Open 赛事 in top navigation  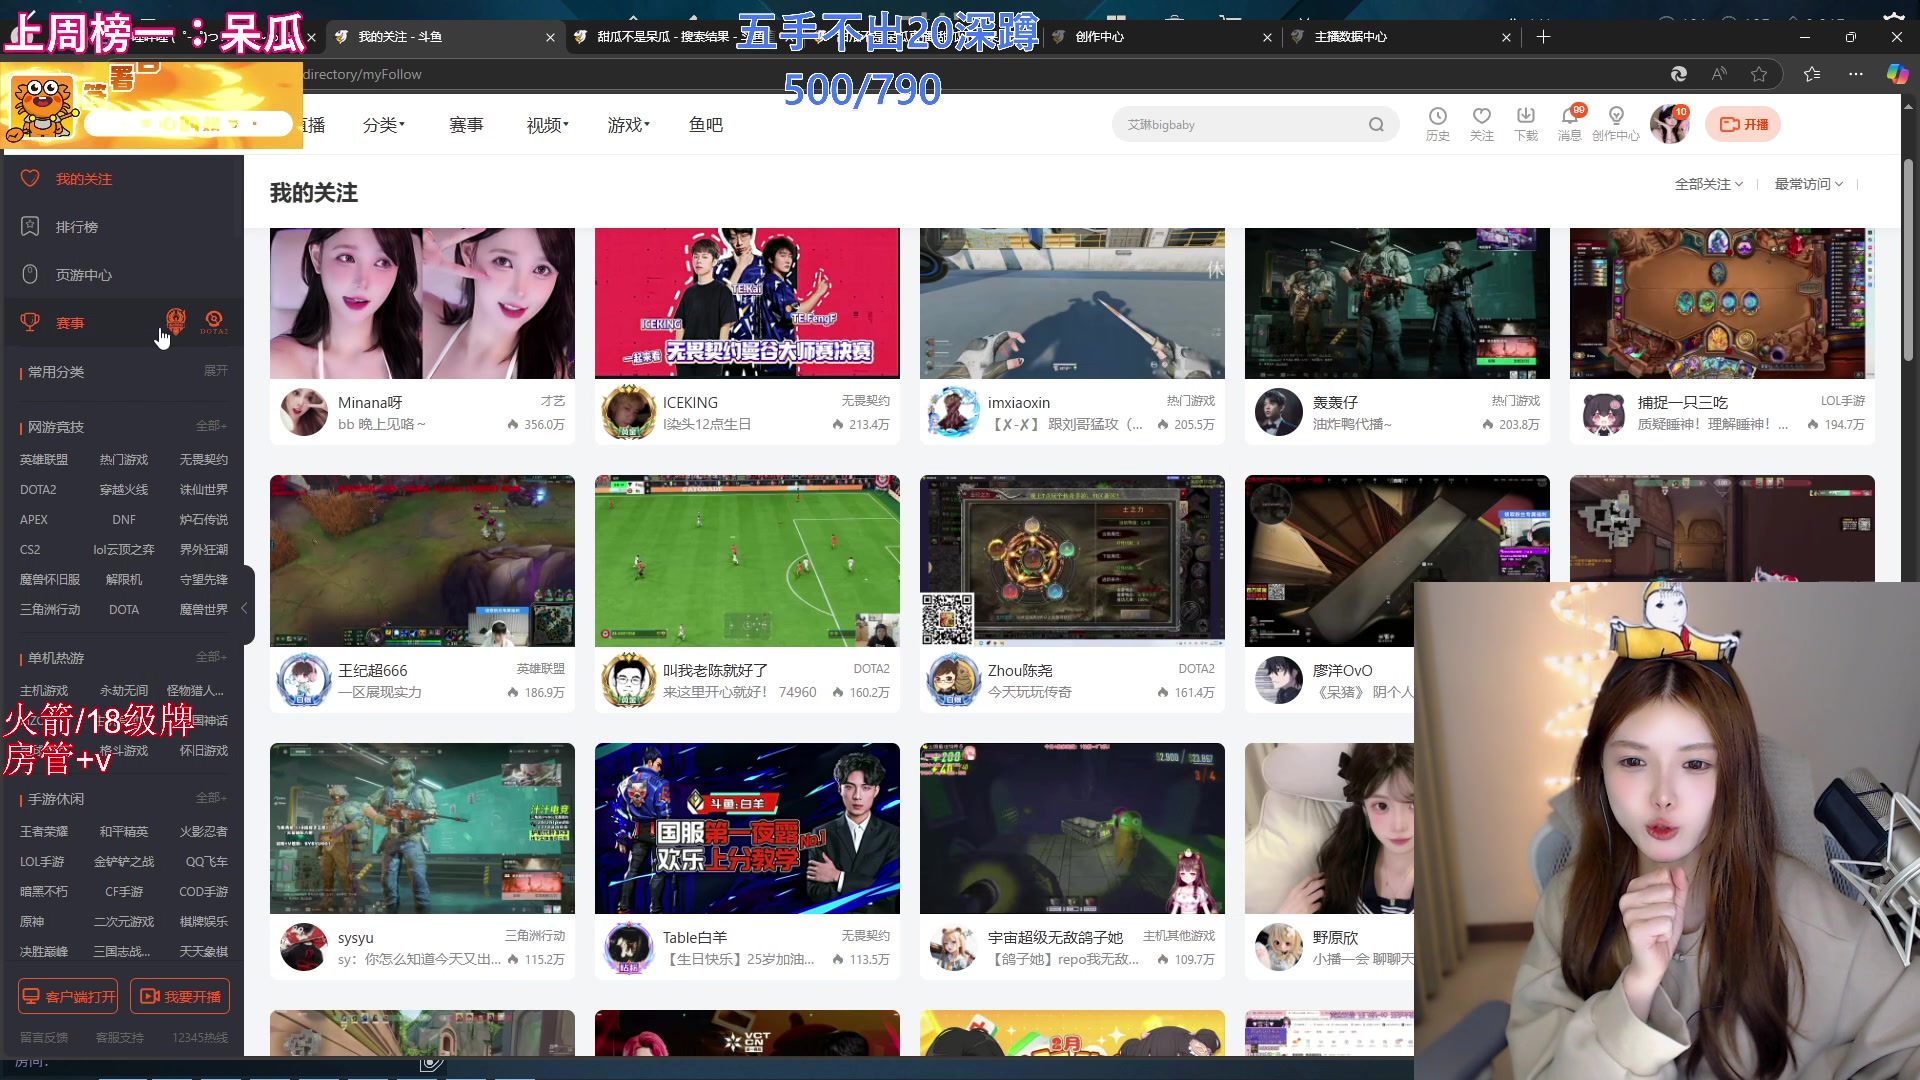point(466,125)
